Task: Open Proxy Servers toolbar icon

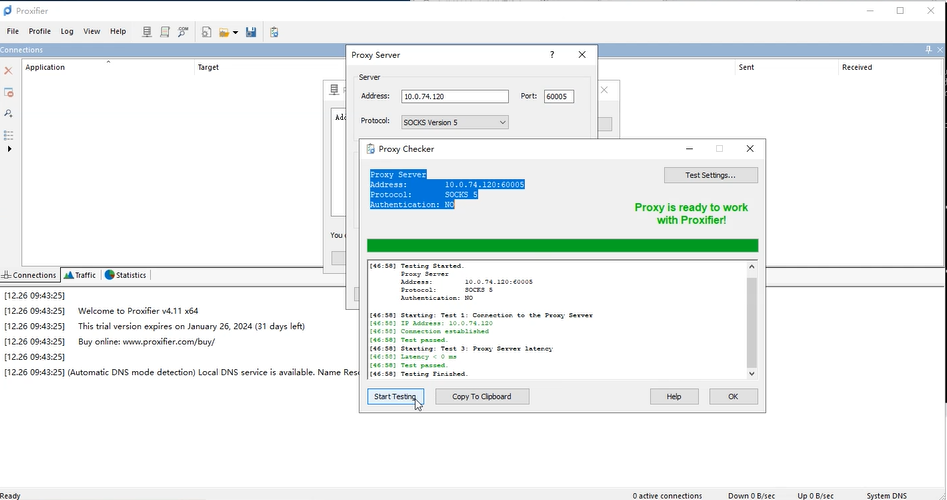Action: point(147,32)
